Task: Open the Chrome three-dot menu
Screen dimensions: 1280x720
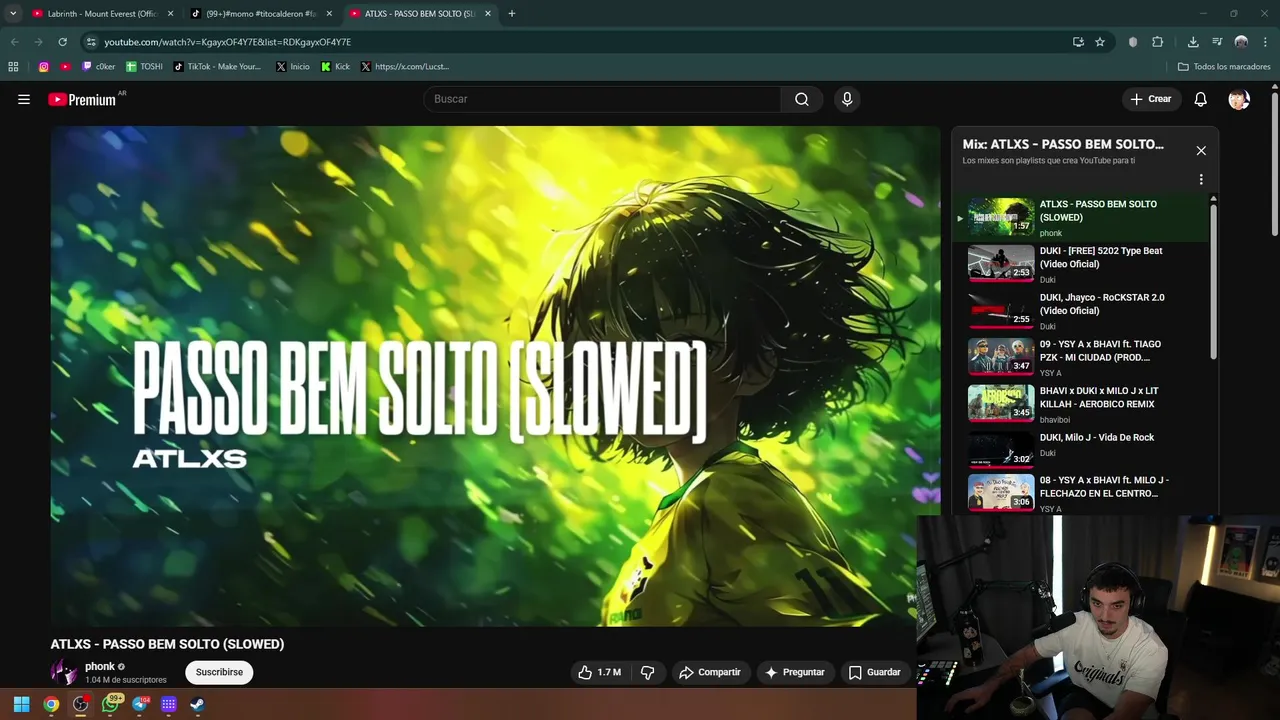Action: 1265,42
